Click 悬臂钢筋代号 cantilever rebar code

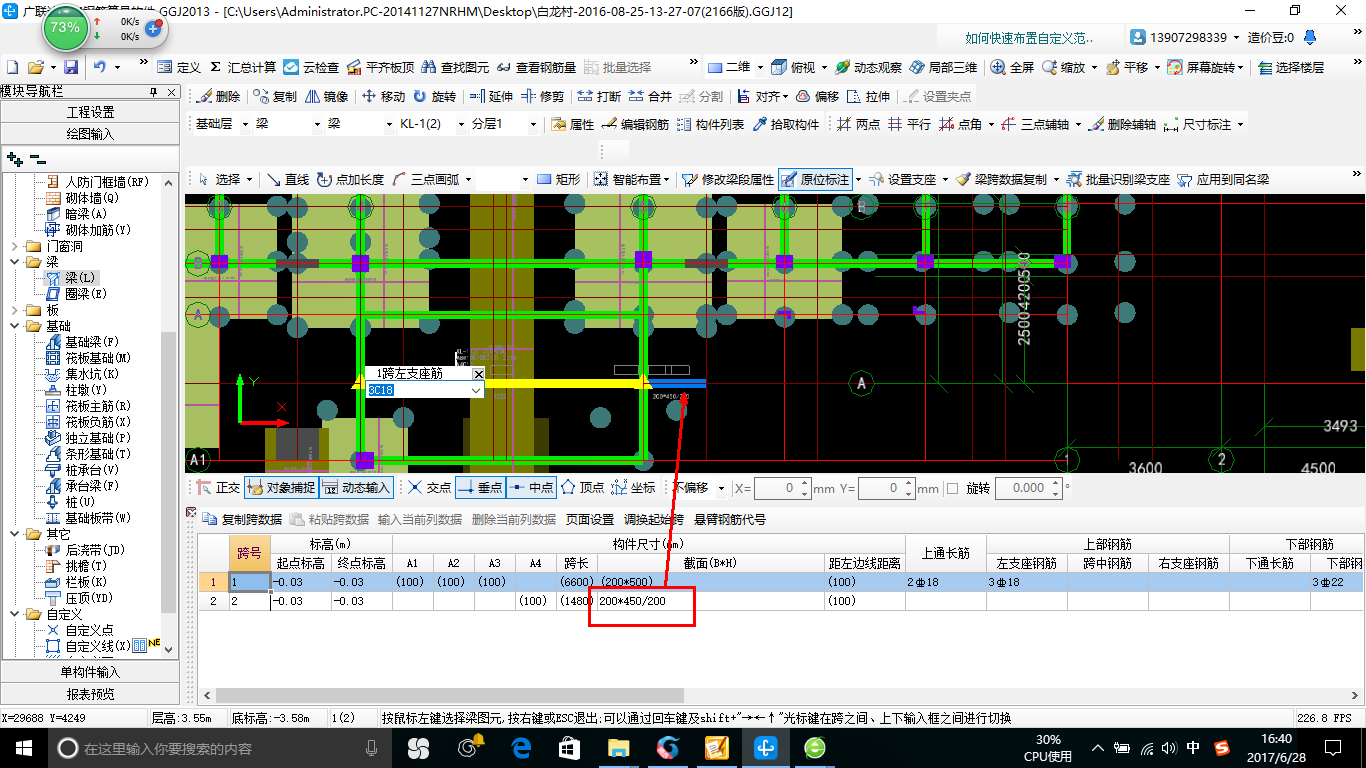(x=730, y=519)
